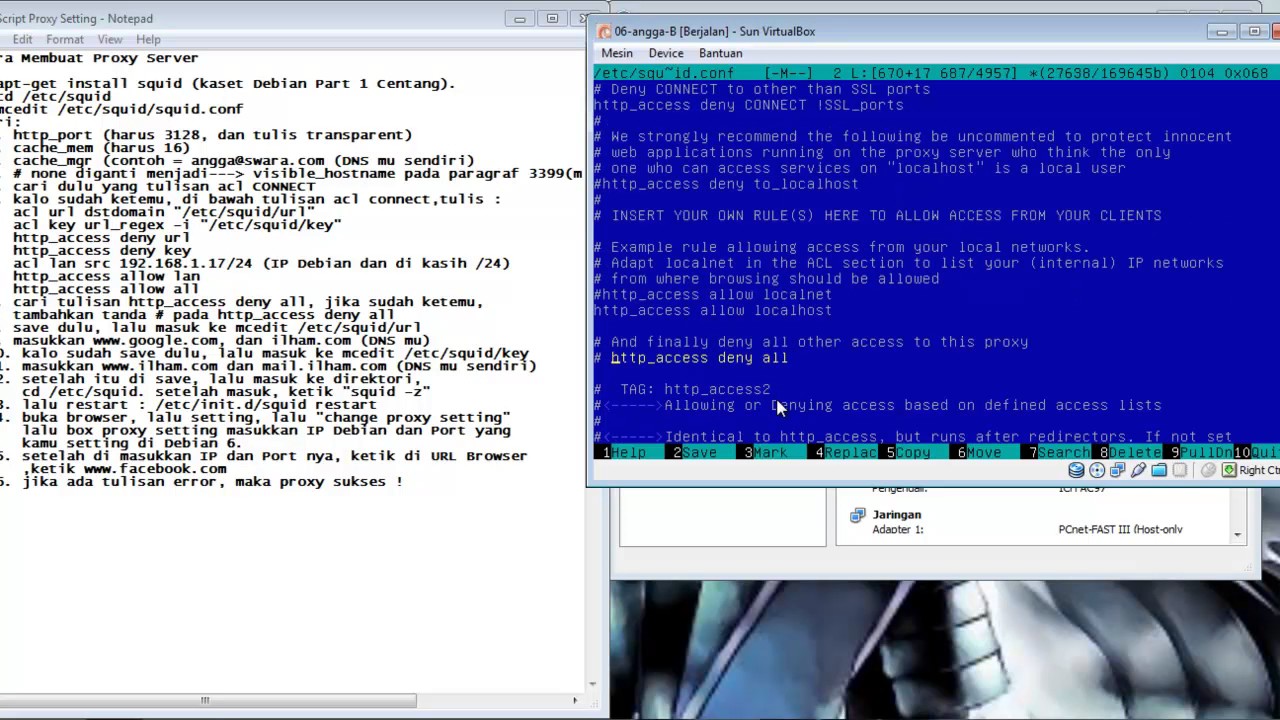Click the USB devices status icon
The image size is (1280, 720).
coord(1138,470)
